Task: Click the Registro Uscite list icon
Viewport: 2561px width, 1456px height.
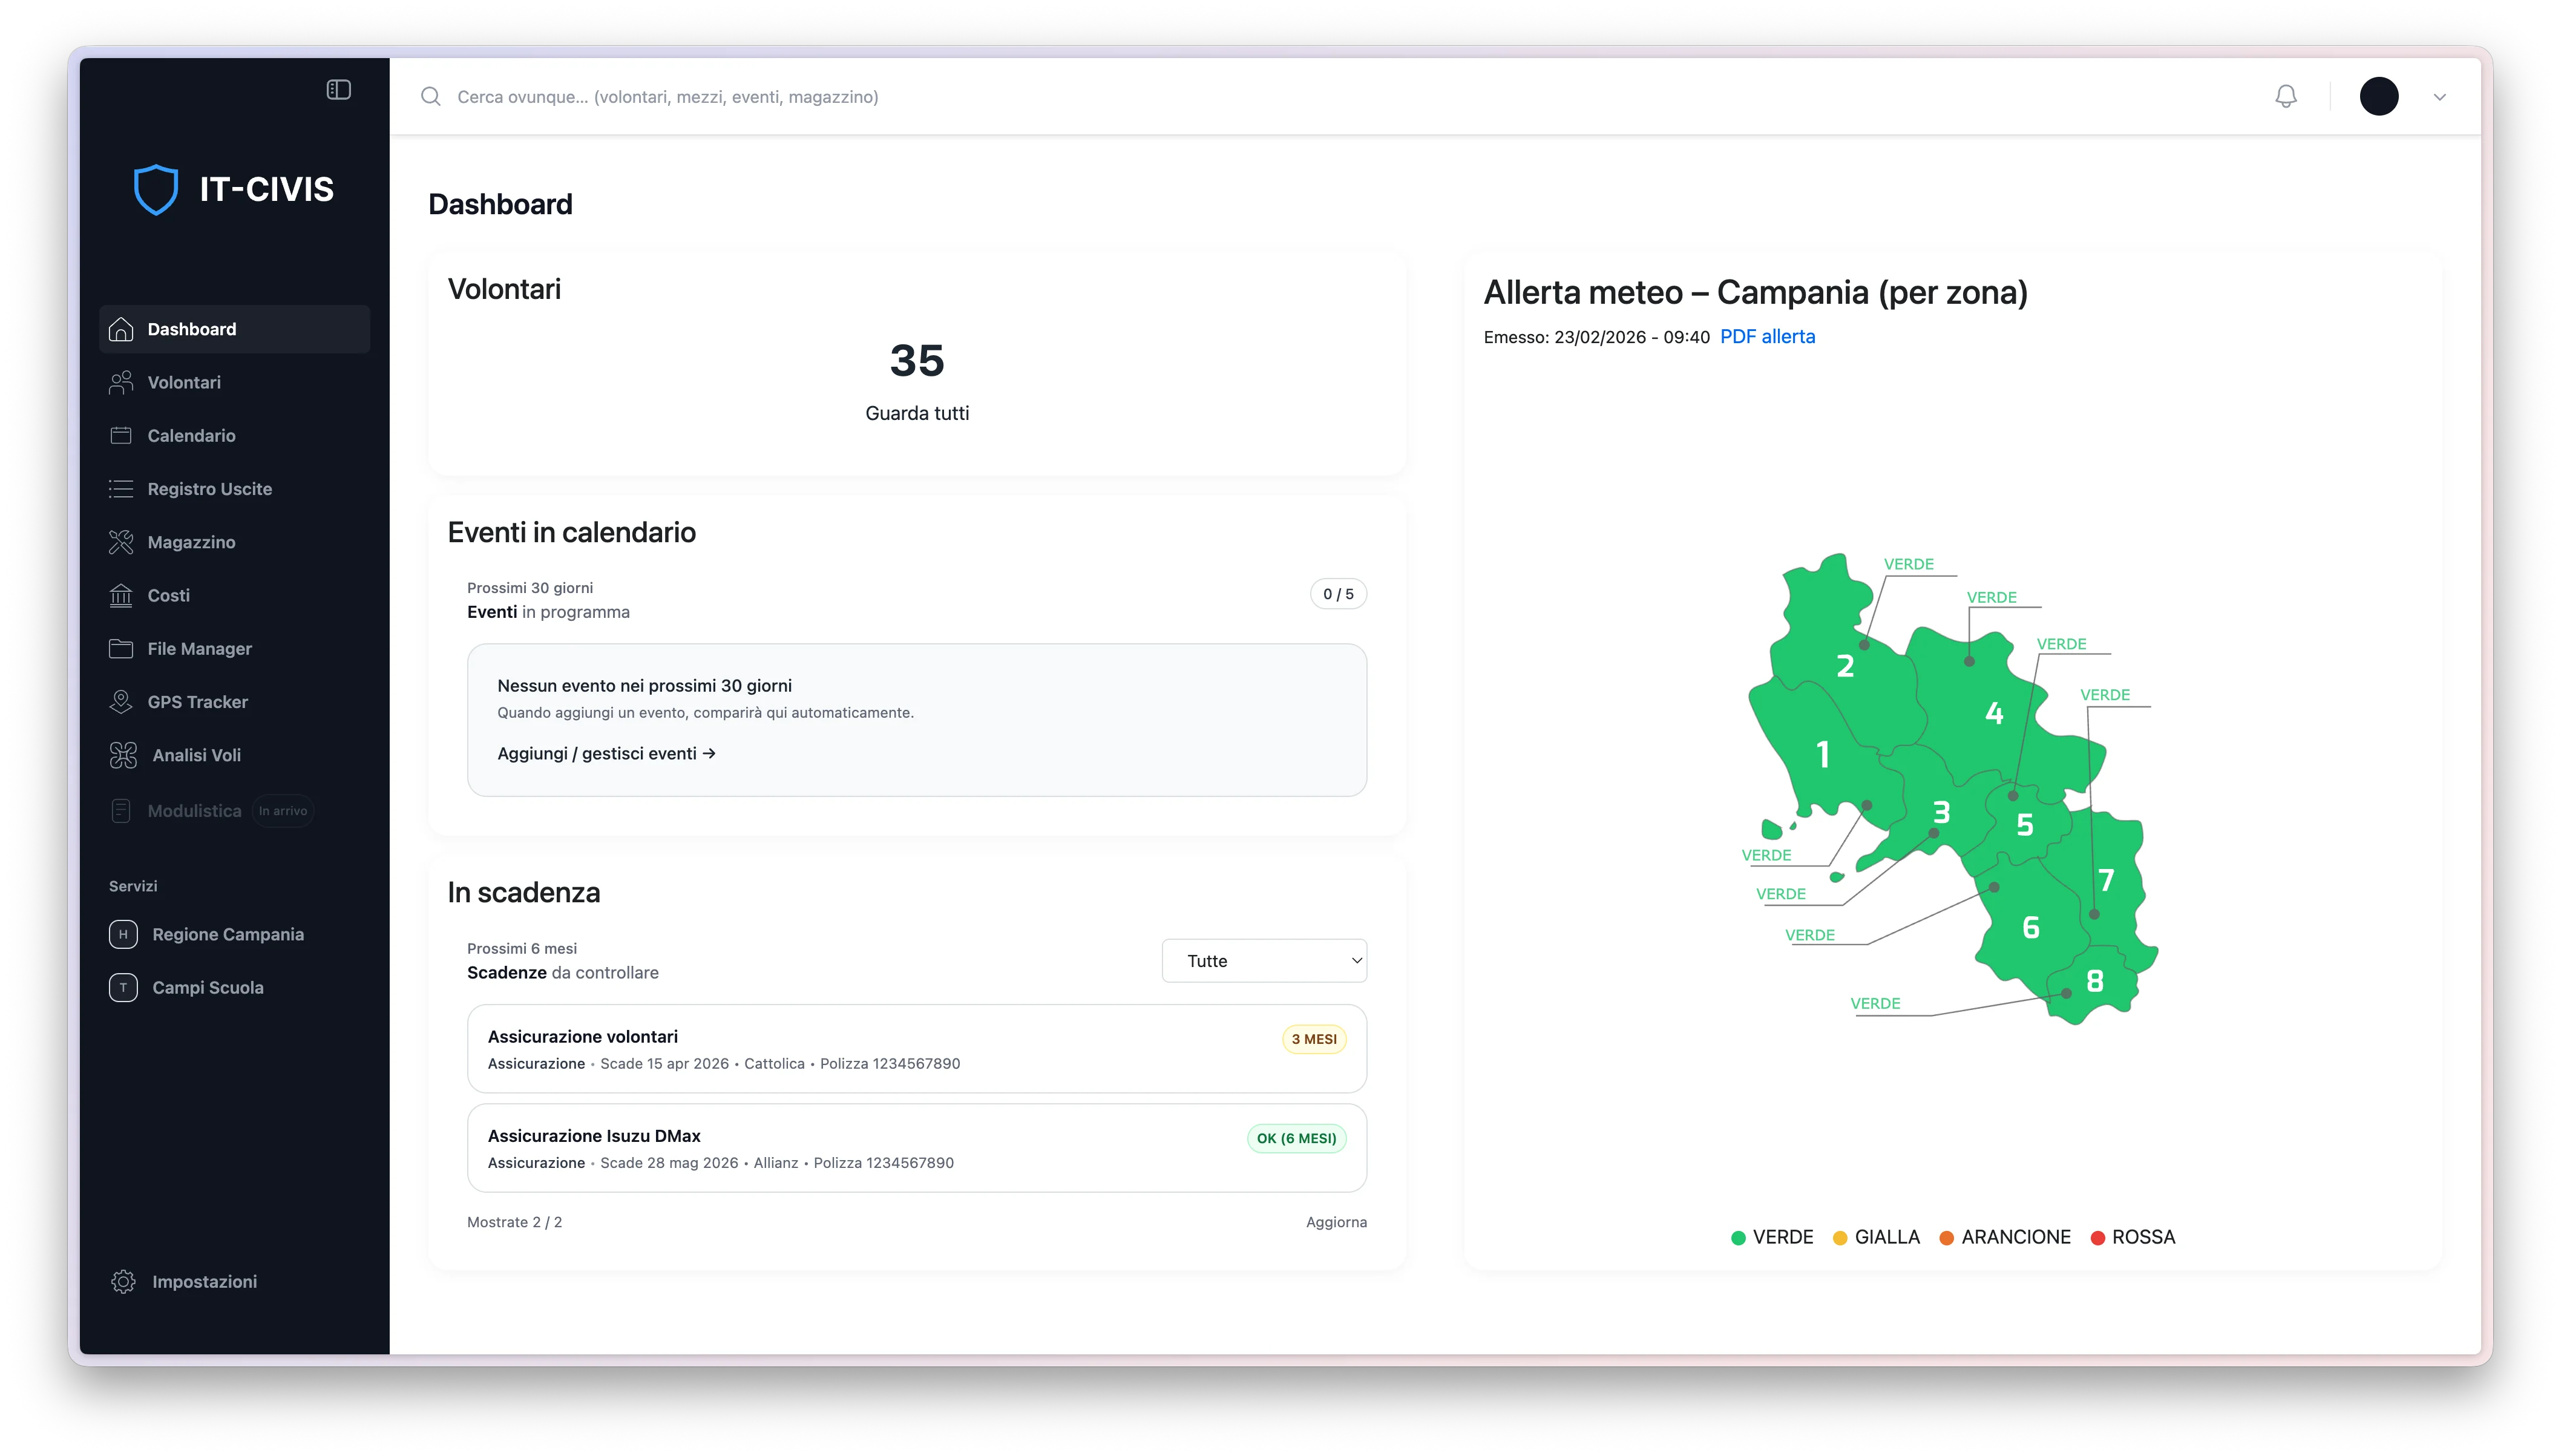Action: 121,489
